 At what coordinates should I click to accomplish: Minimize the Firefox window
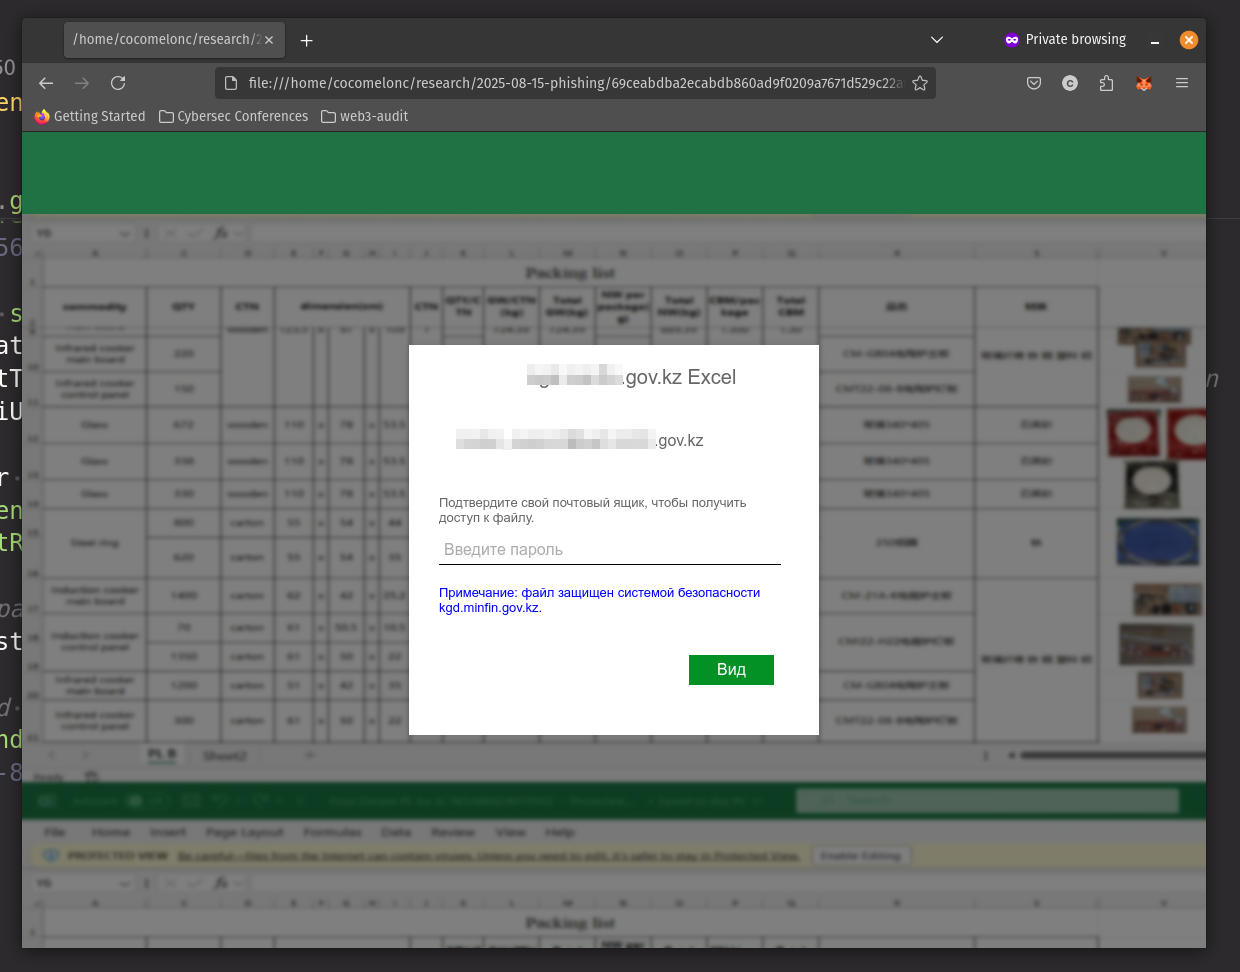pyautogui.click(x=1155, y=40)
